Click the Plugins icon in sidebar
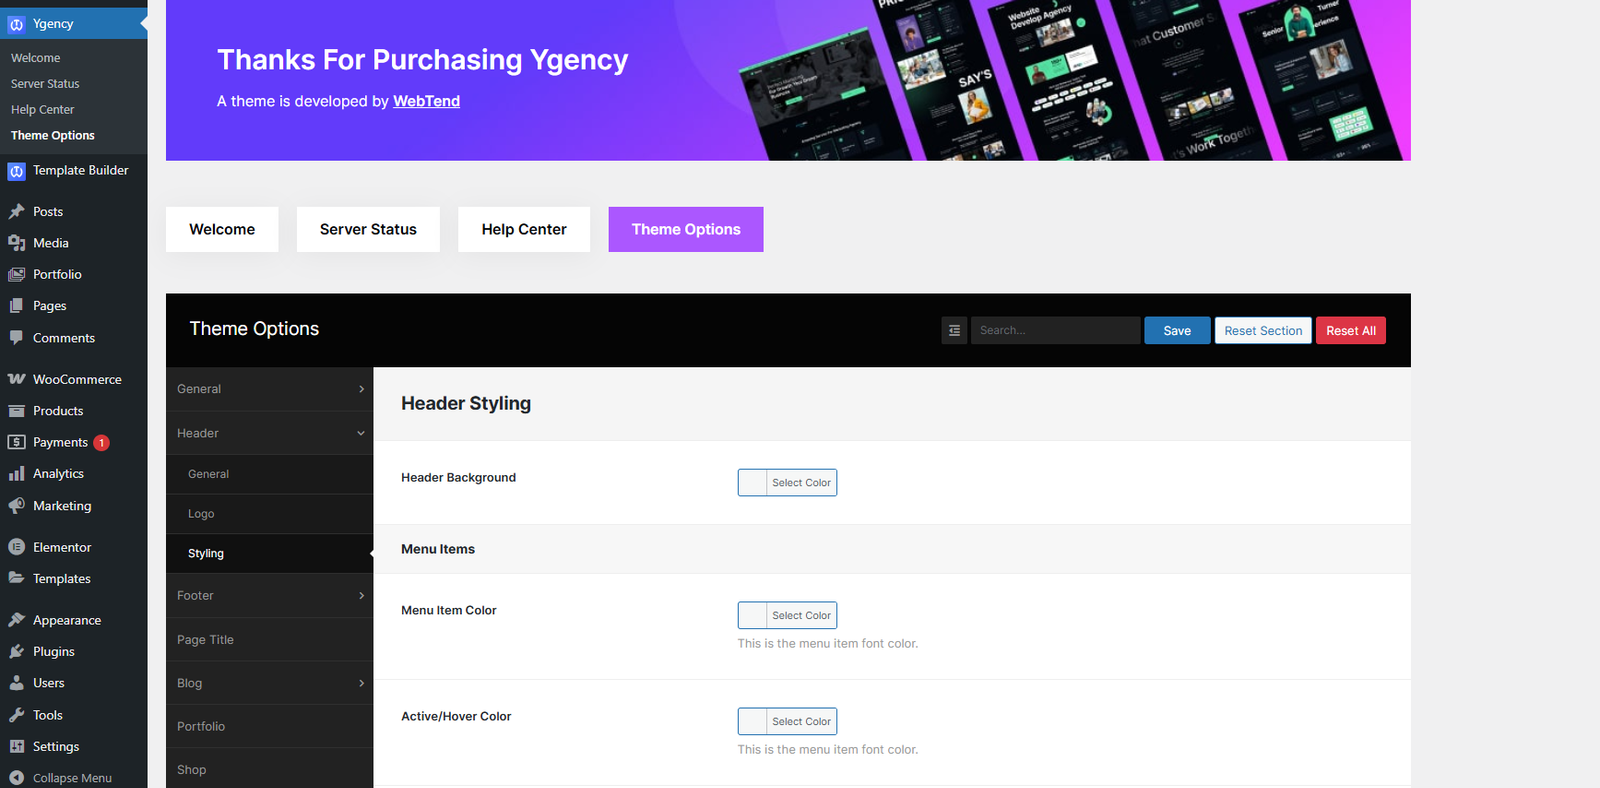Screen dimensions: 1600x788 (x=16, y=652)
